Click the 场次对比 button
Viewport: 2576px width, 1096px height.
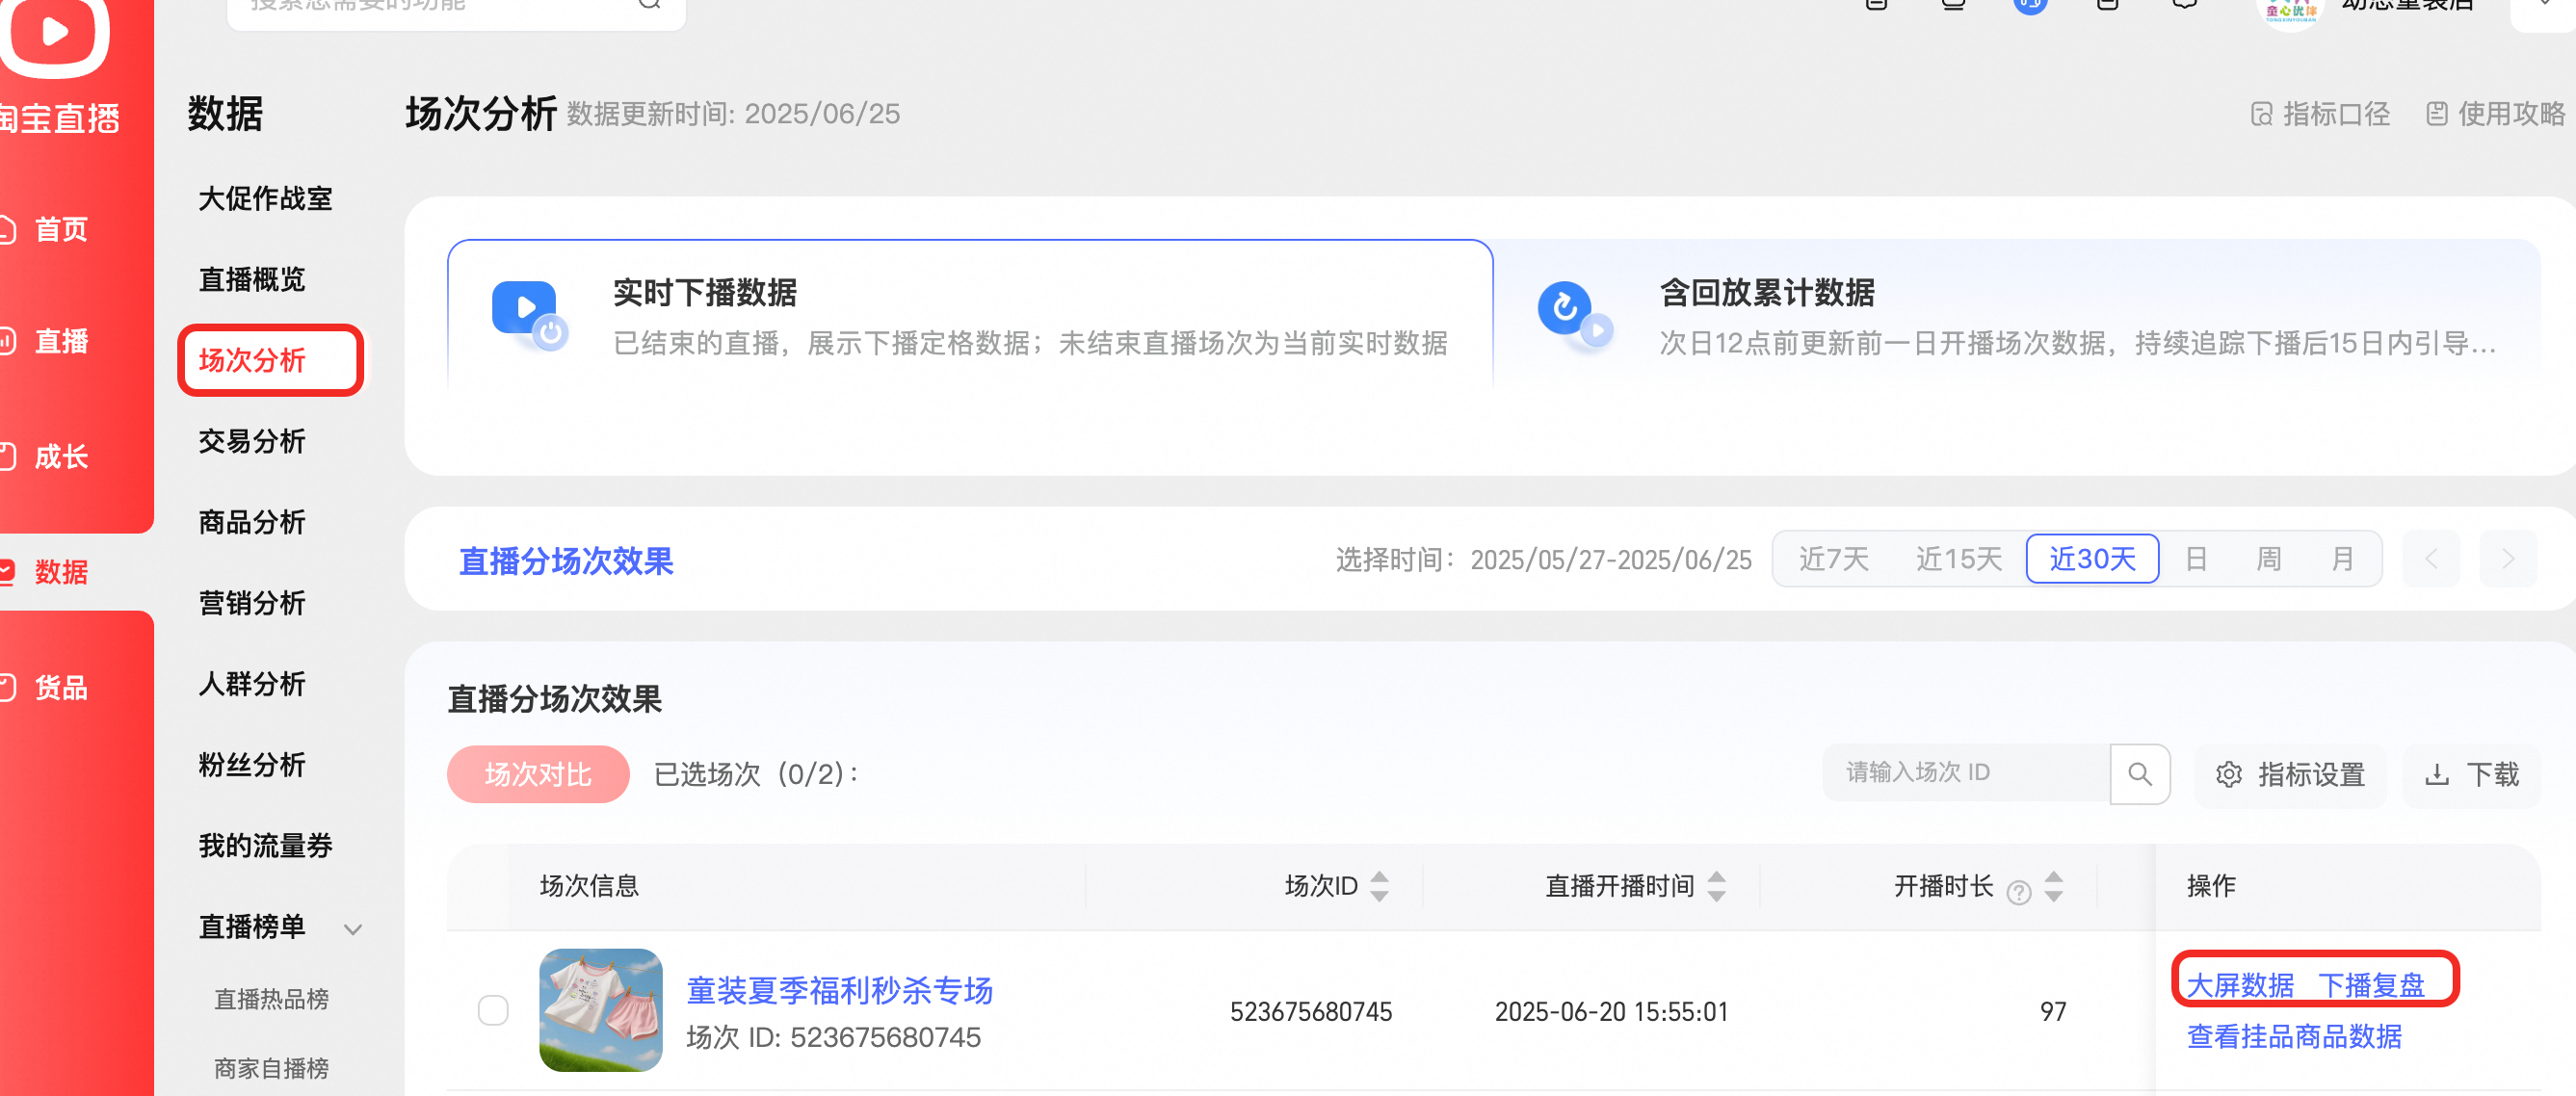(538, 774)
